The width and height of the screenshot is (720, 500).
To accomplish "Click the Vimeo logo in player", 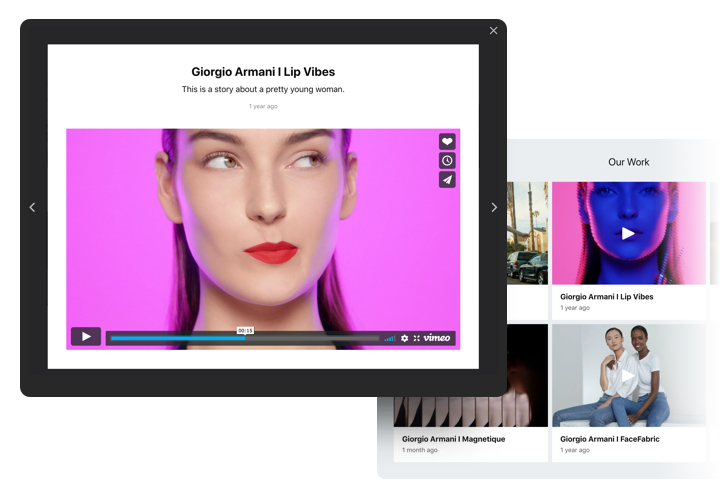I will coord(437,338).
